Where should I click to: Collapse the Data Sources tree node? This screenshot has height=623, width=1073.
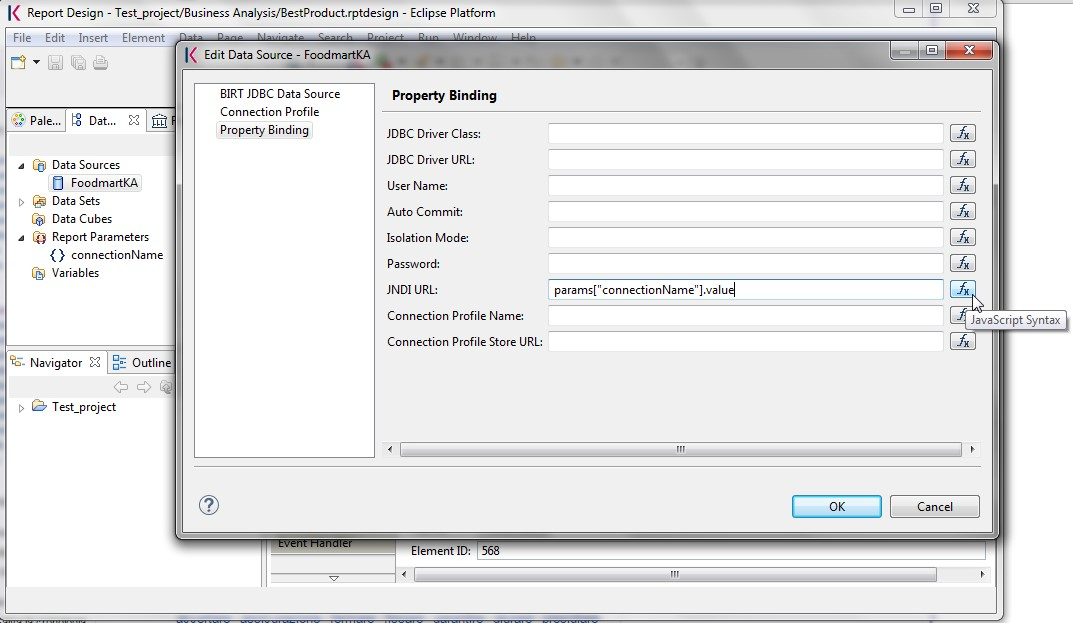point(21,166)
